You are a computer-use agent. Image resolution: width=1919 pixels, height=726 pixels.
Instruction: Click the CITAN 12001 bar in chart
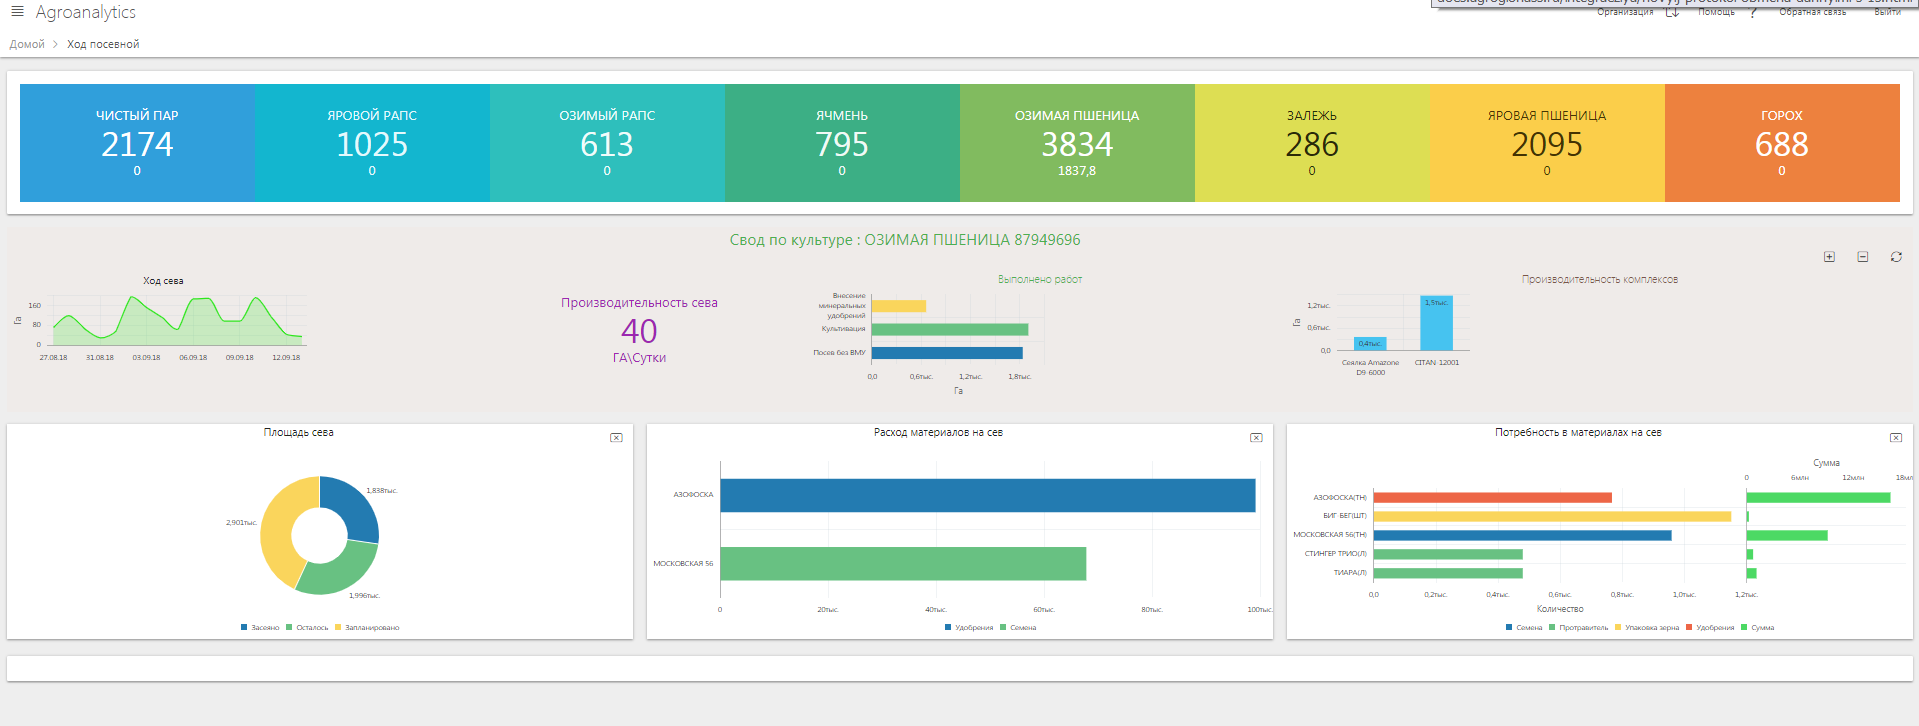(1436, 323)
